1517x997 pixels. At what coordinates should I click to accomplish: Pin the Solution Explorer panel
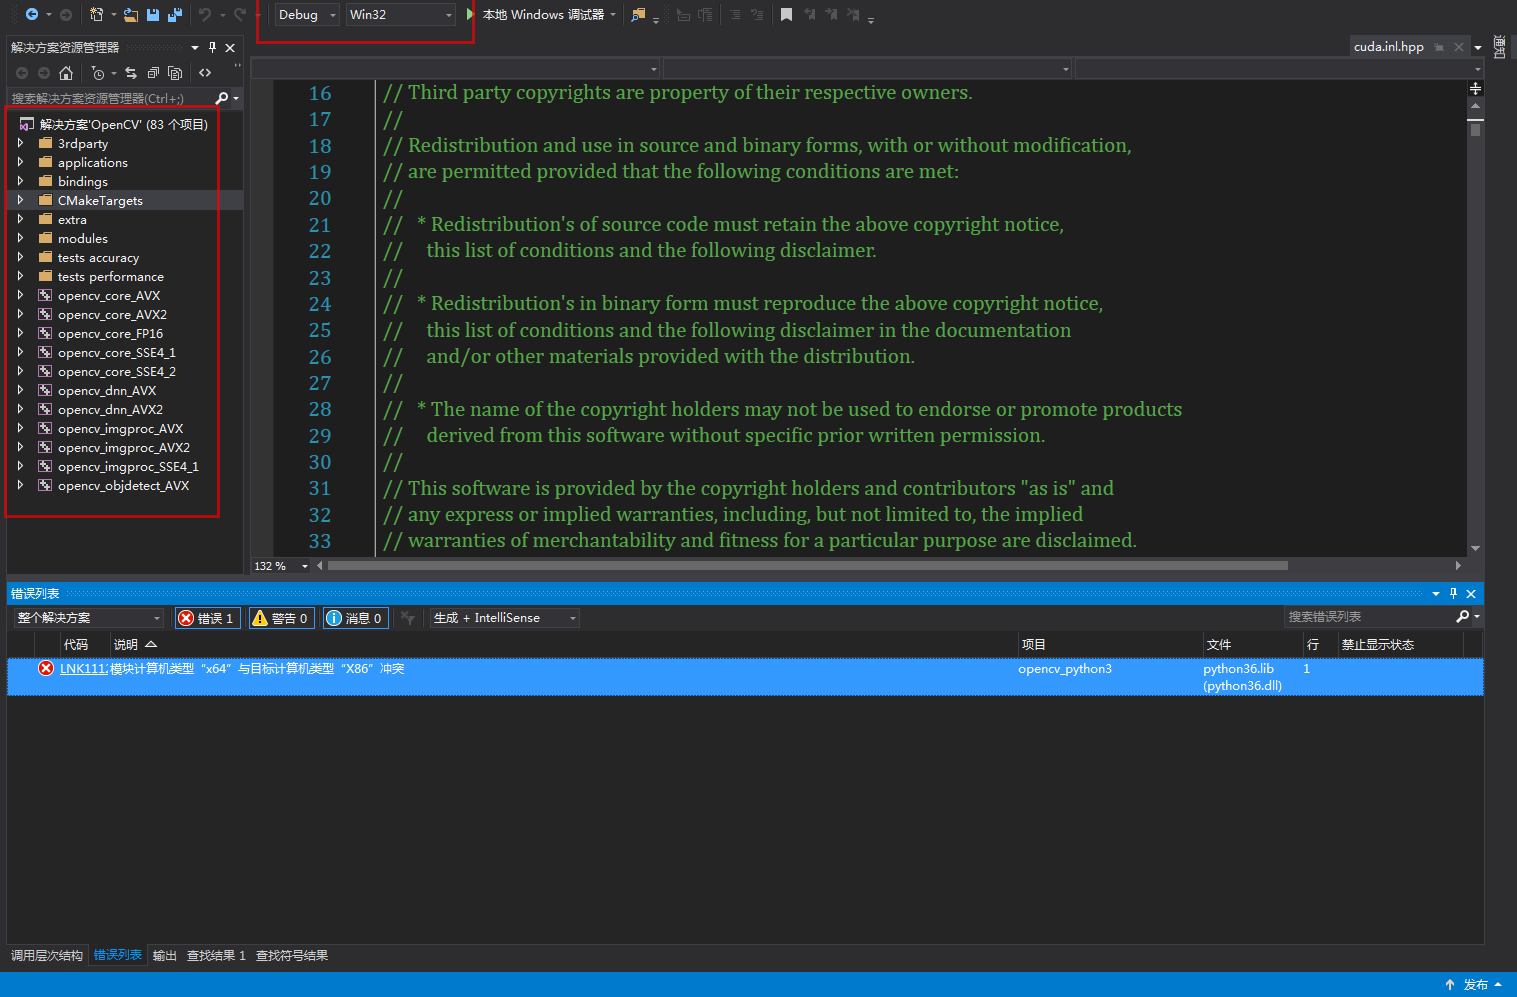click(212, 47)
